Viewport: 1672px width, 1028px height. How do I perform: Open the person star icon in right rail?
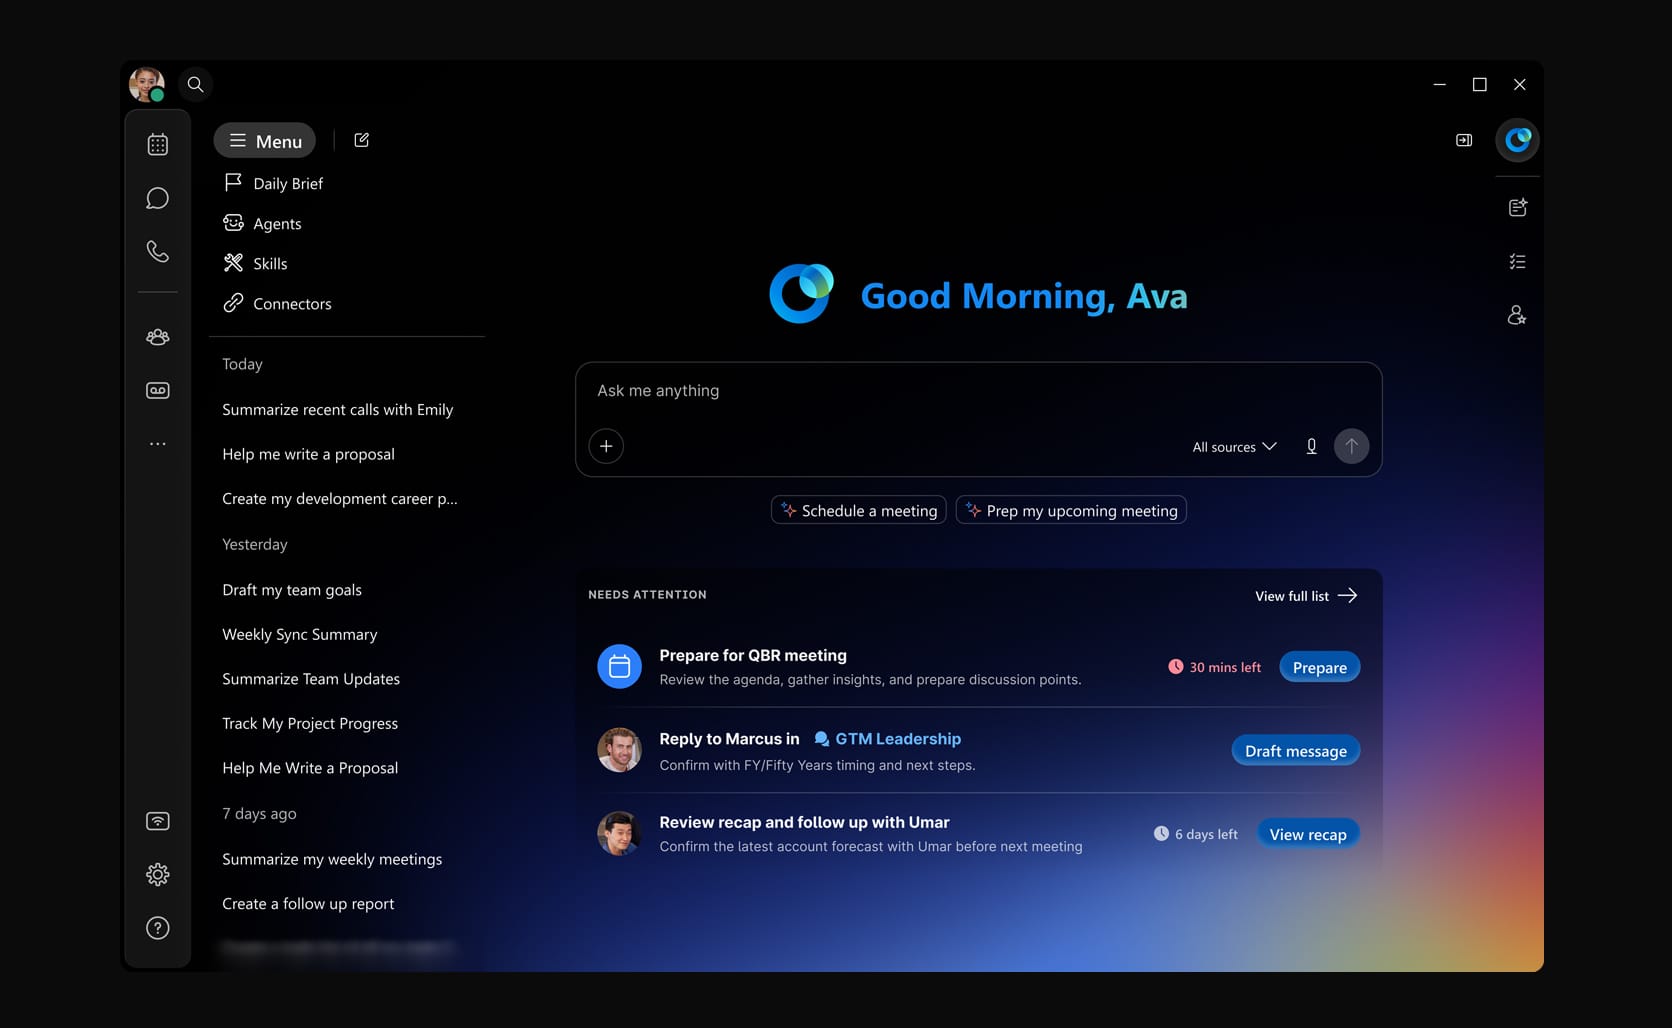pyautogui.click(x=1517, y=315)
